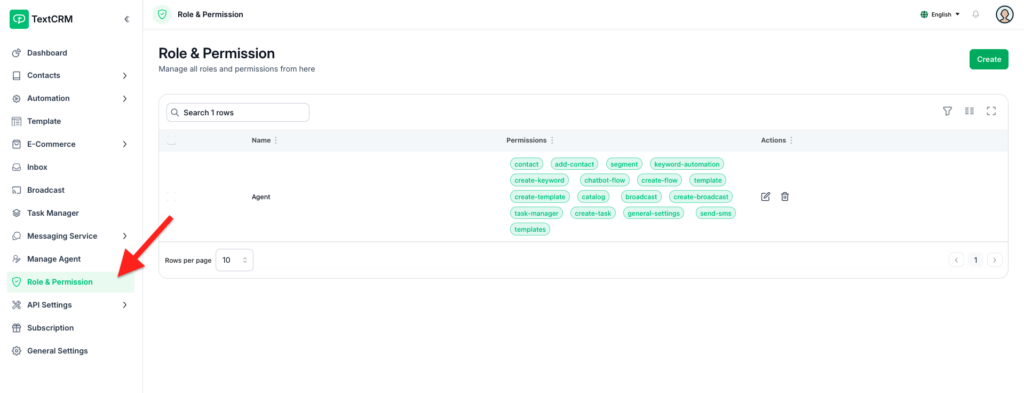
Task: Click the Template icon in the sidebar
Action: click(17, 121)
